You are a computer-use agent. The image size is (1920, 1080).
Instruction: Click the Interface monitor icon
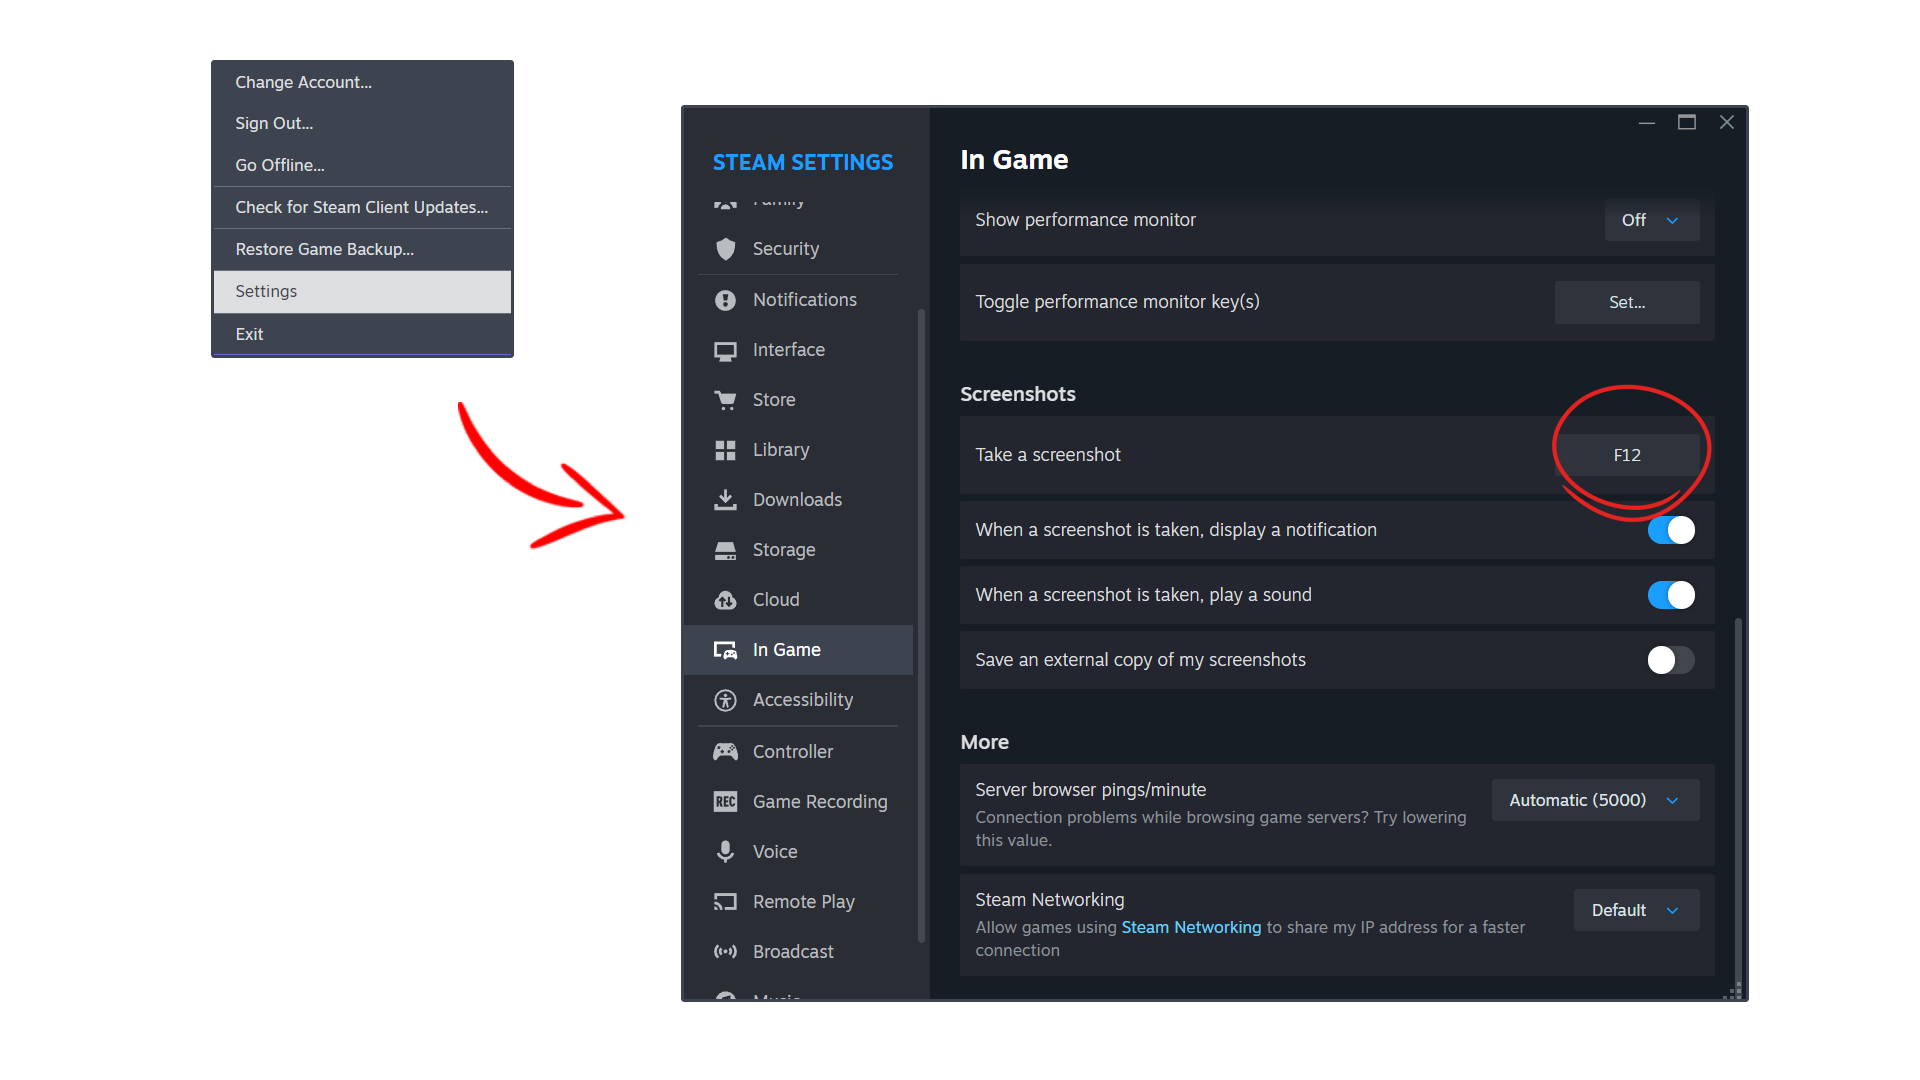coord(726,351)
